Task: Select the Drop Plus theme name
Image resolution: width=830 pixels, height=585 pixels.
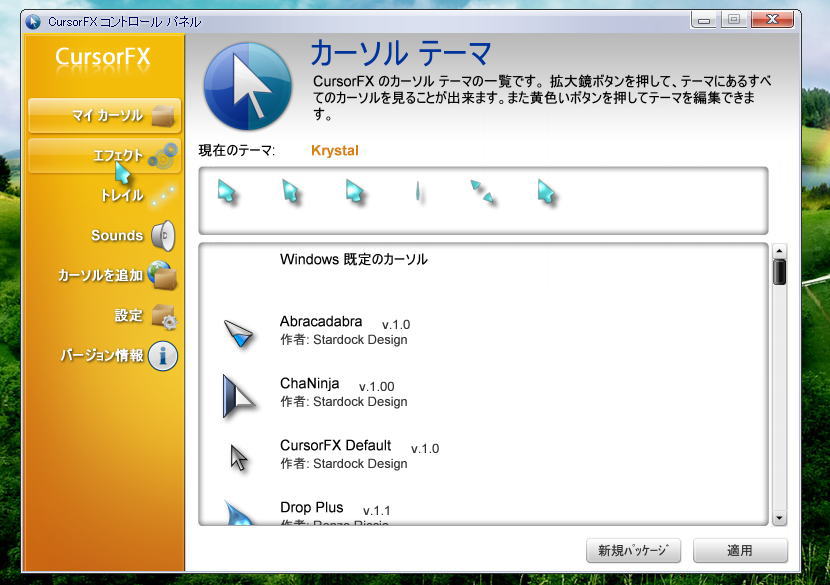Action: 312,507
